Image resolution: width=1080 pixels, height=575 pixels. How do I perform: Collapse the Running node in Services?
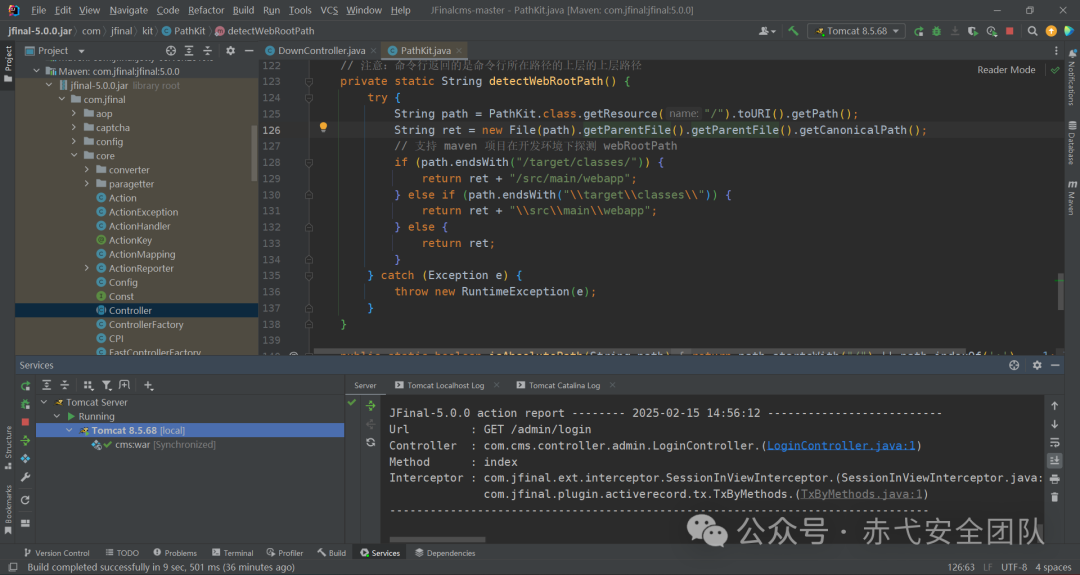(57, 417)
